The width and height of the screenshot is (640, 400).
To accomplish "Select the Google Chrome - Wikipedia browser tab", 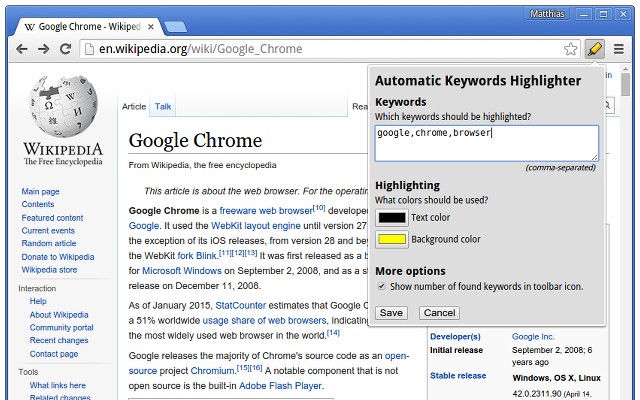I will tap(89, 27).
